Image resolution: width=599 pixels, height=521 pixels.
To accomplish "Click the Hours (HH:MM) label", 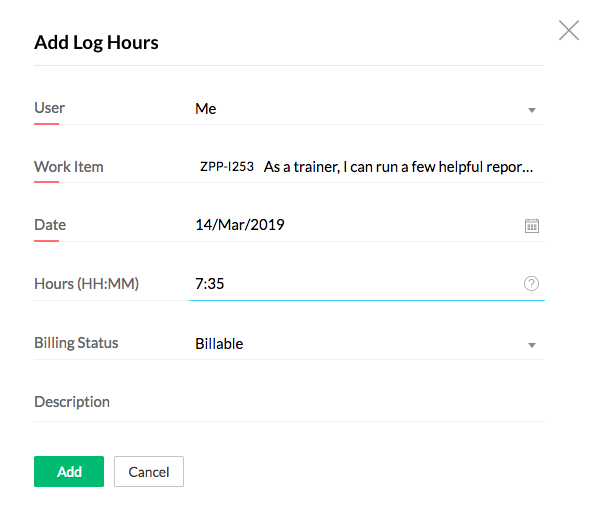I will 87,284.
